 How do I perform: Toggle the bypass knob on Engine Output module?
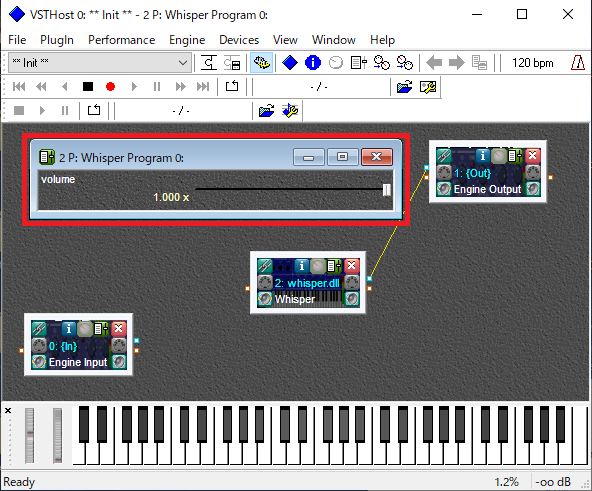click(498, 156)
